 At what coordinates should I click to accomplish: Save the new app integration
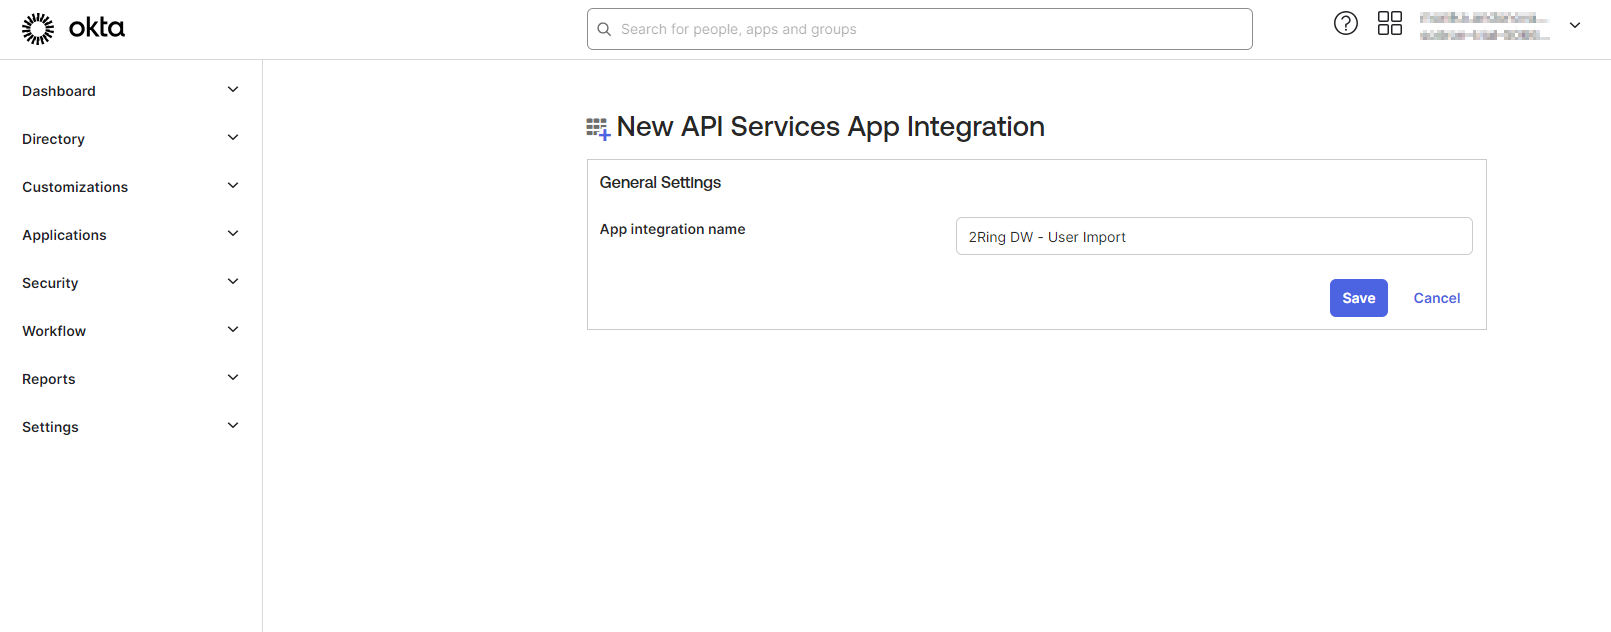[x=1358, y=298]
